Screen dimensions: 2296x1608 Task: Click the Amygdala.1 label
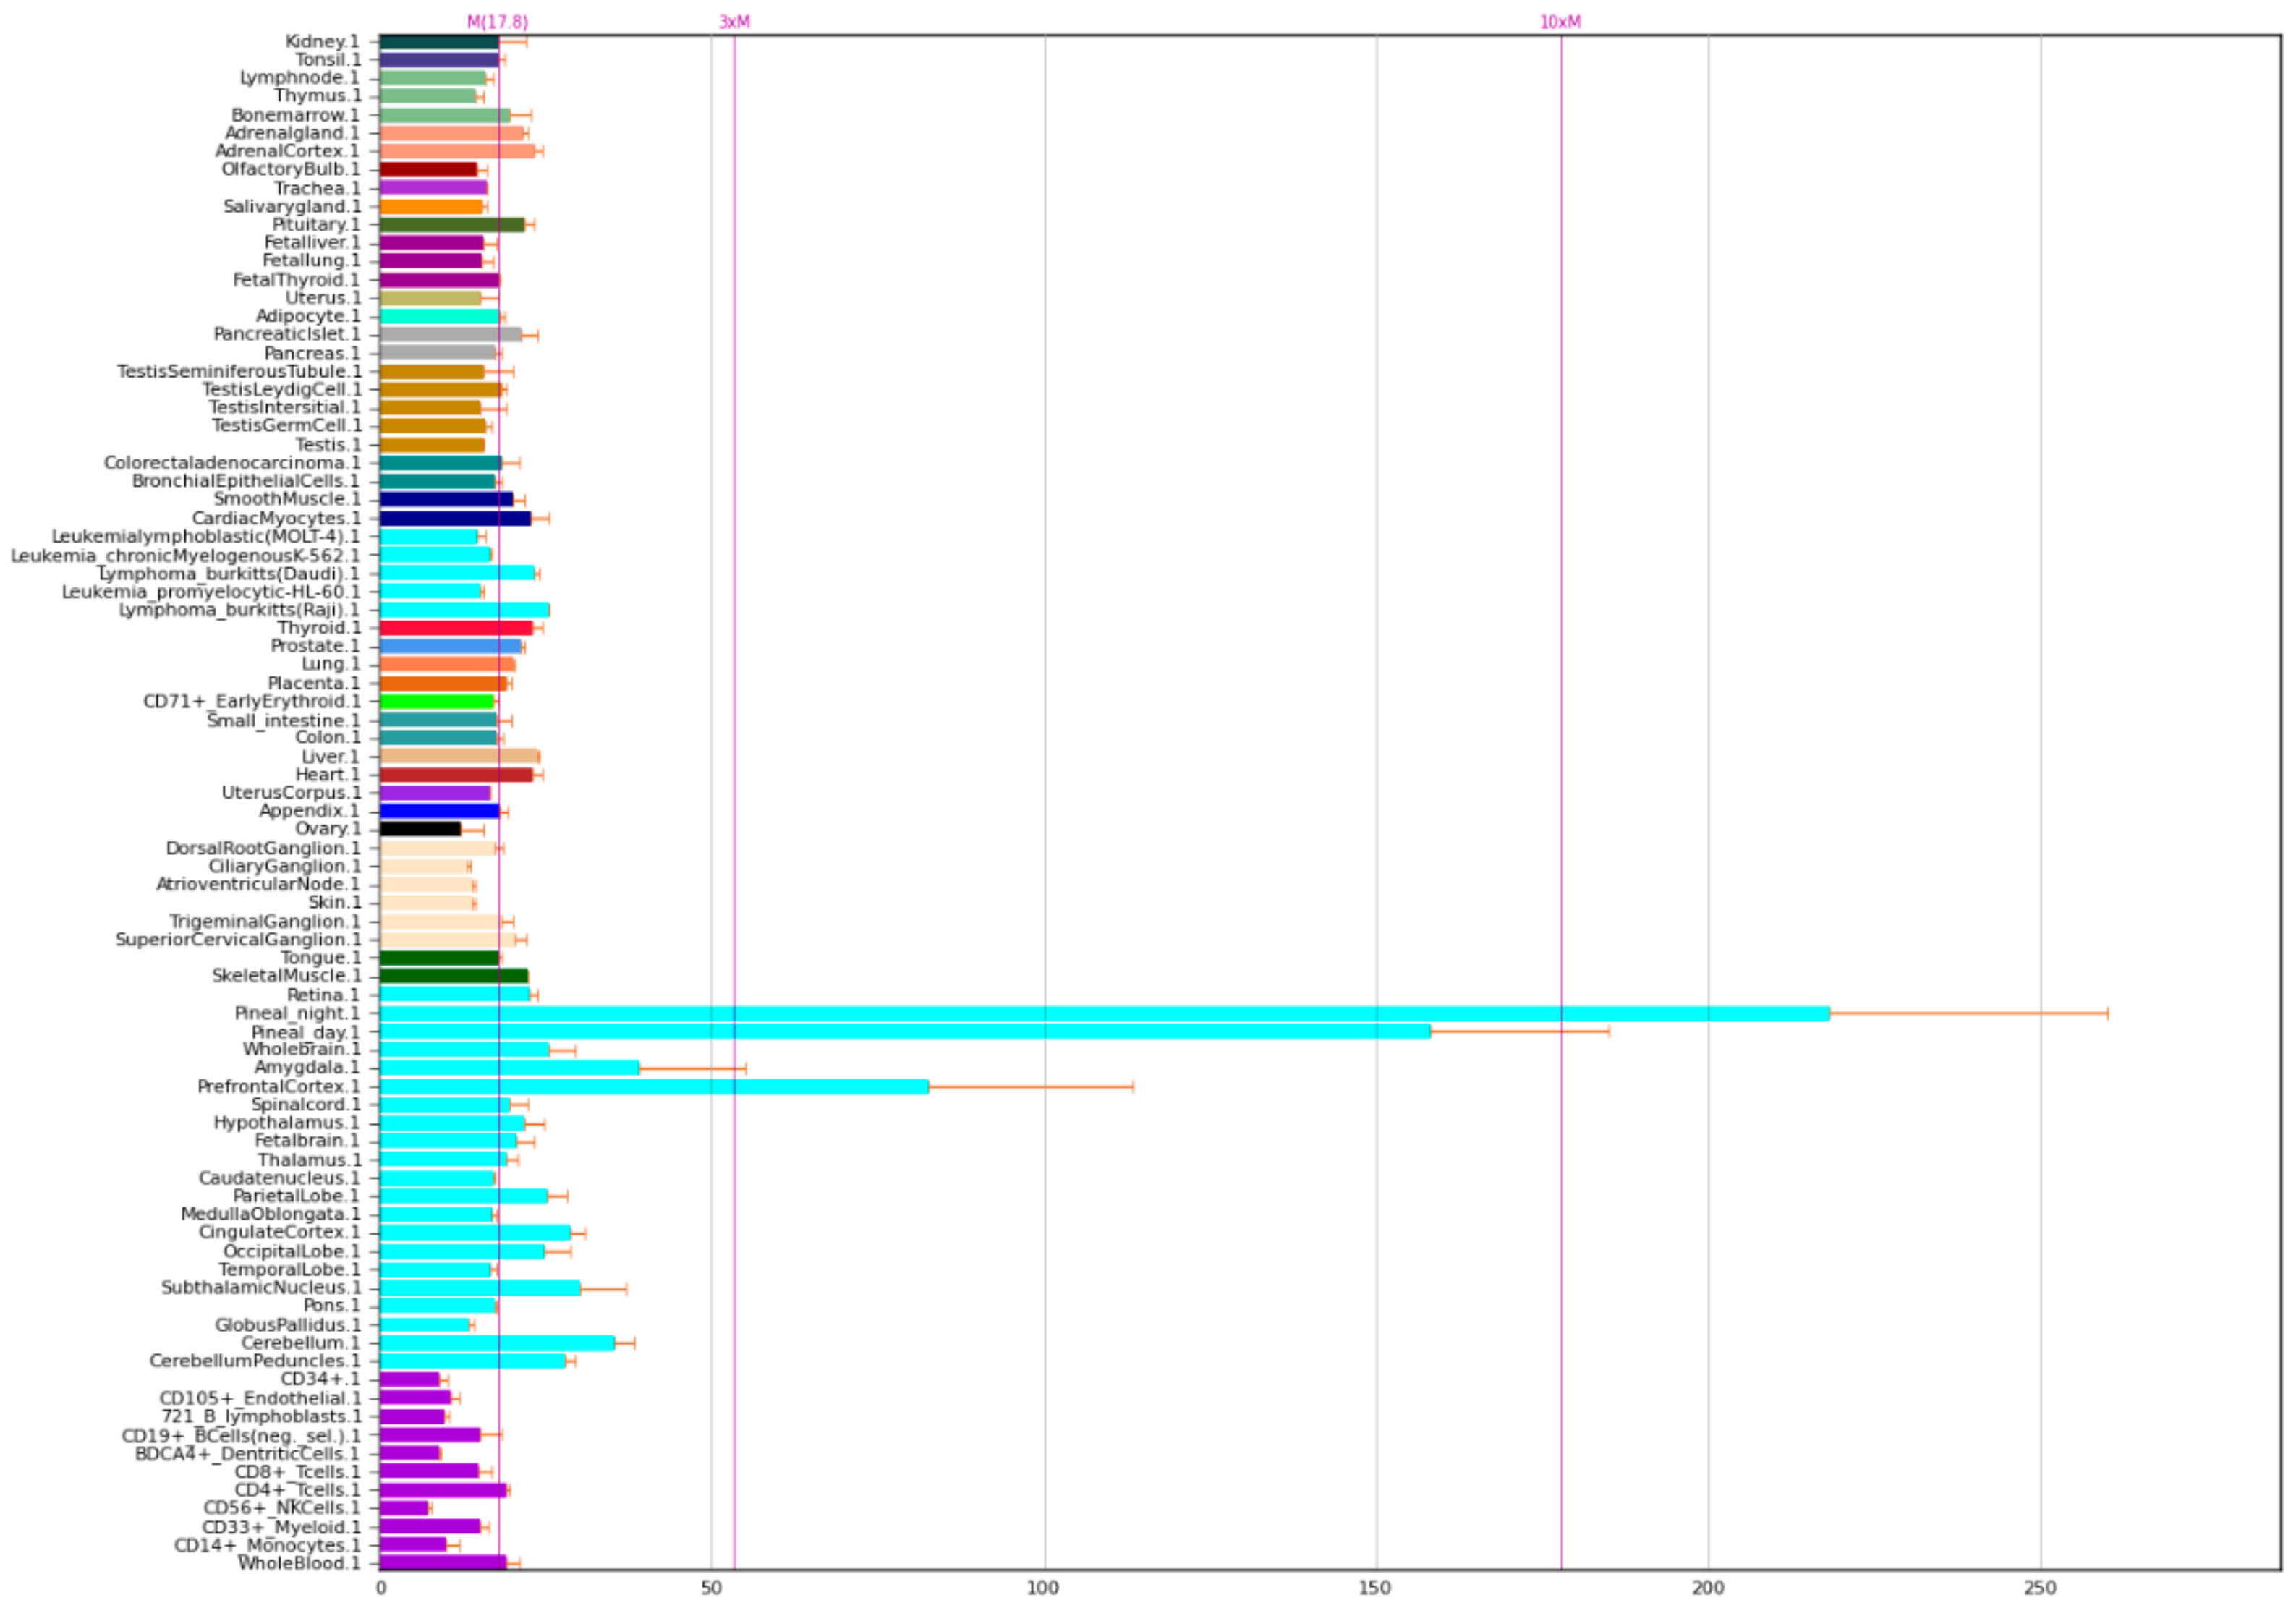click(307, 1068)
